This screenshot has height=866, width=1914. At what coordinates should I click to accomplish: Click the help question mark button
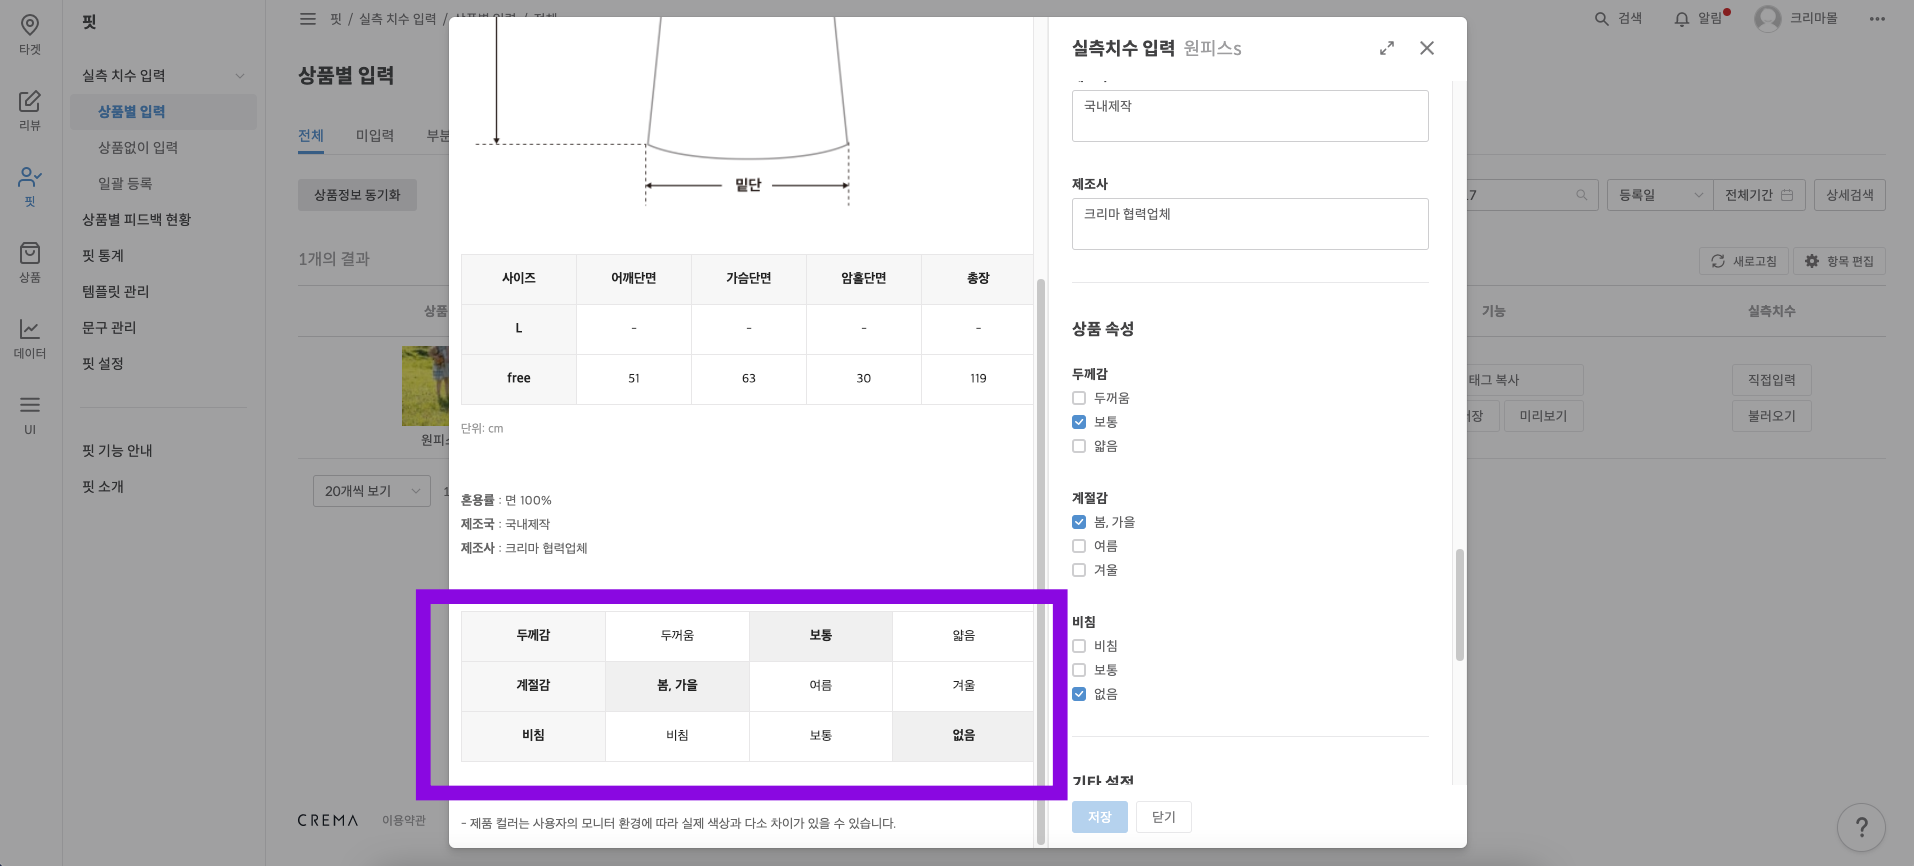[1861, 827]
